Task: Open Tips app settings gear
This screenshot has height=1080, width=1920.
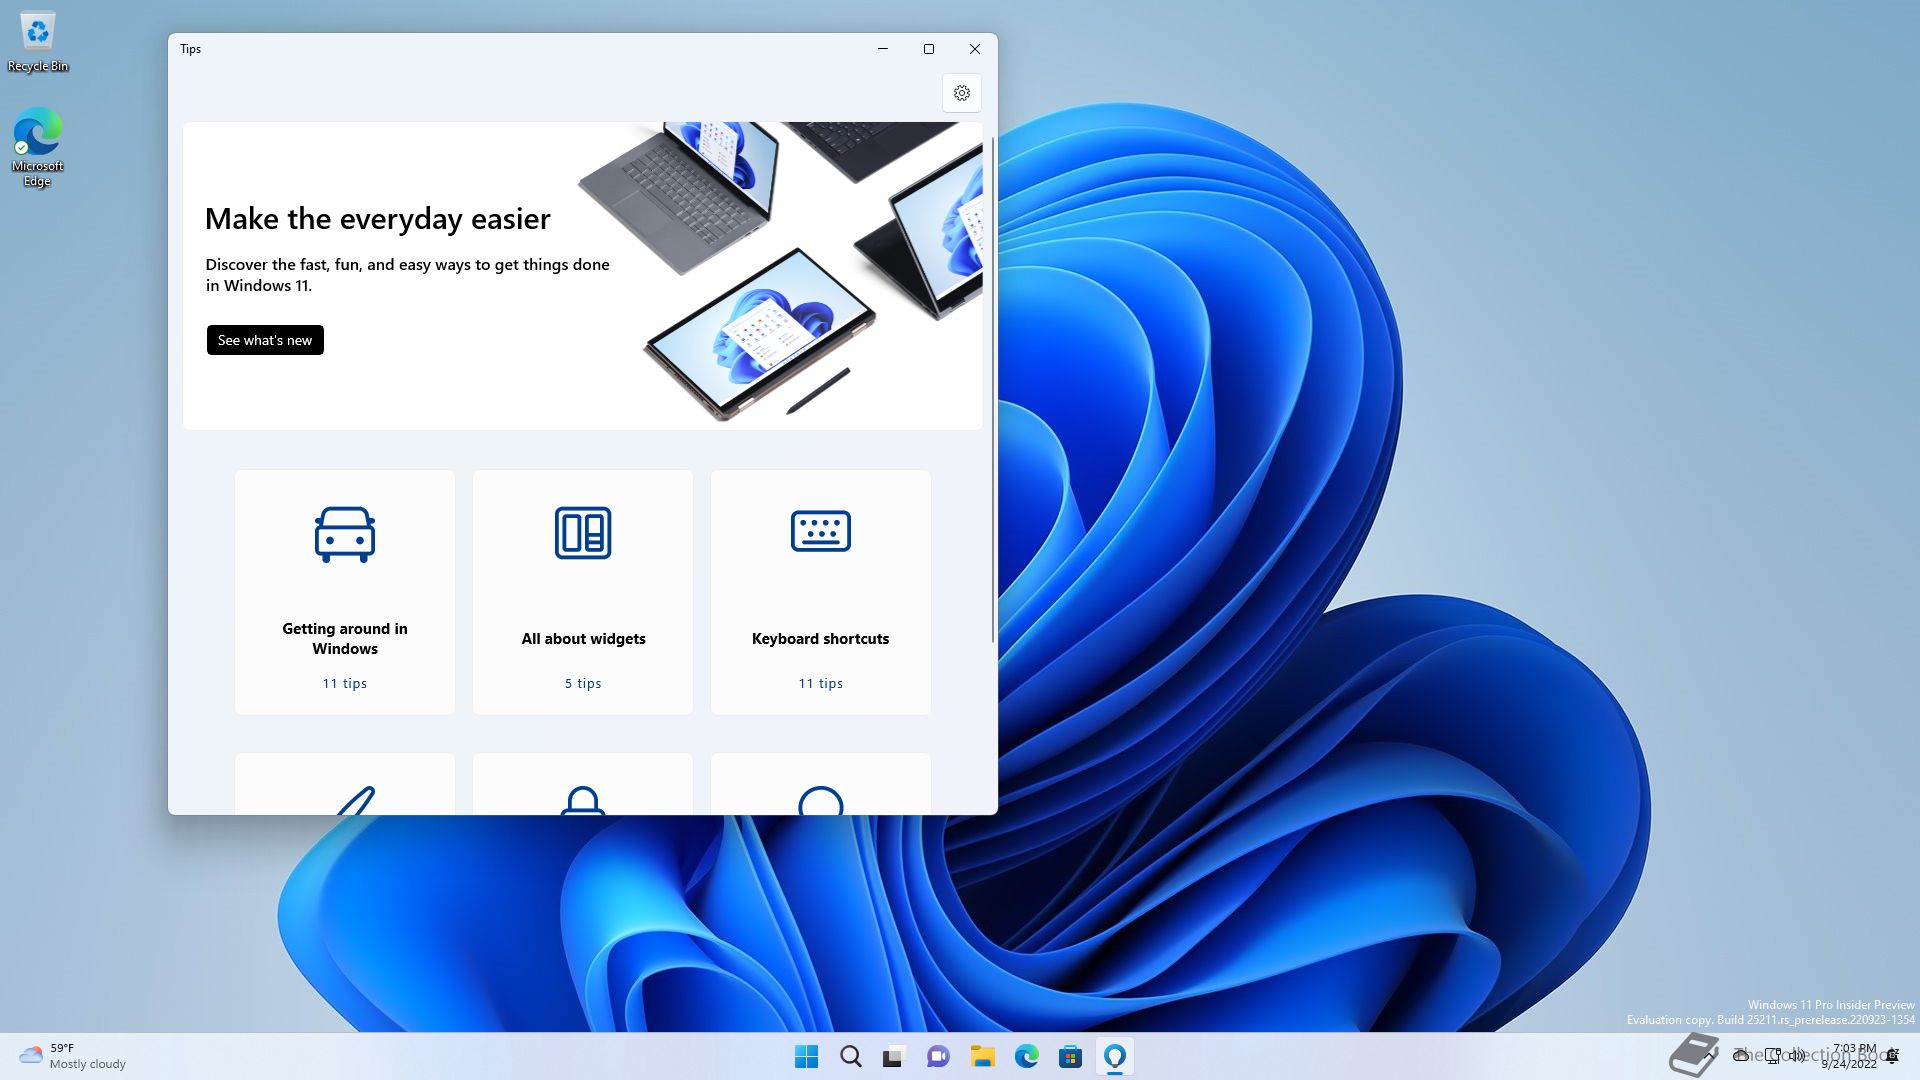Action: (x=961, y=93)
